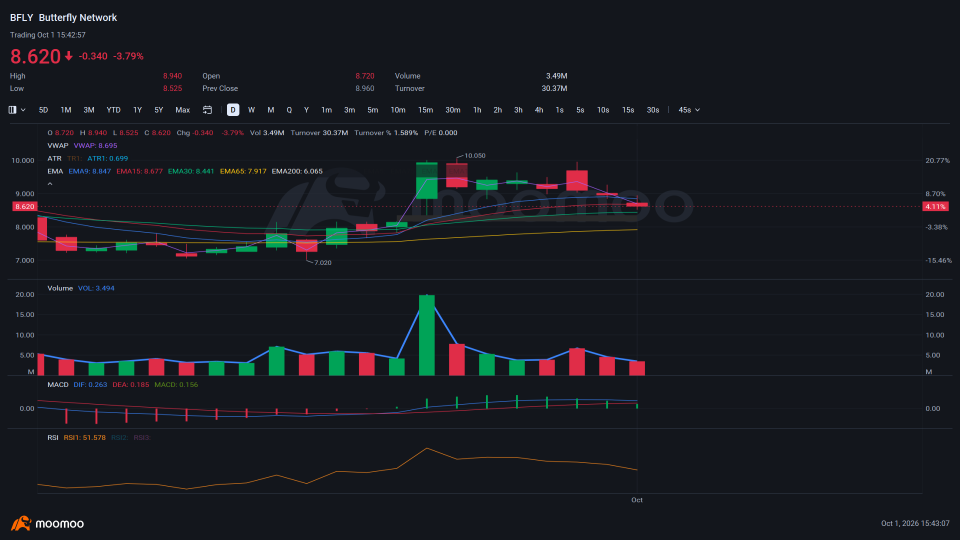Click the RSI indicator label

53,438
